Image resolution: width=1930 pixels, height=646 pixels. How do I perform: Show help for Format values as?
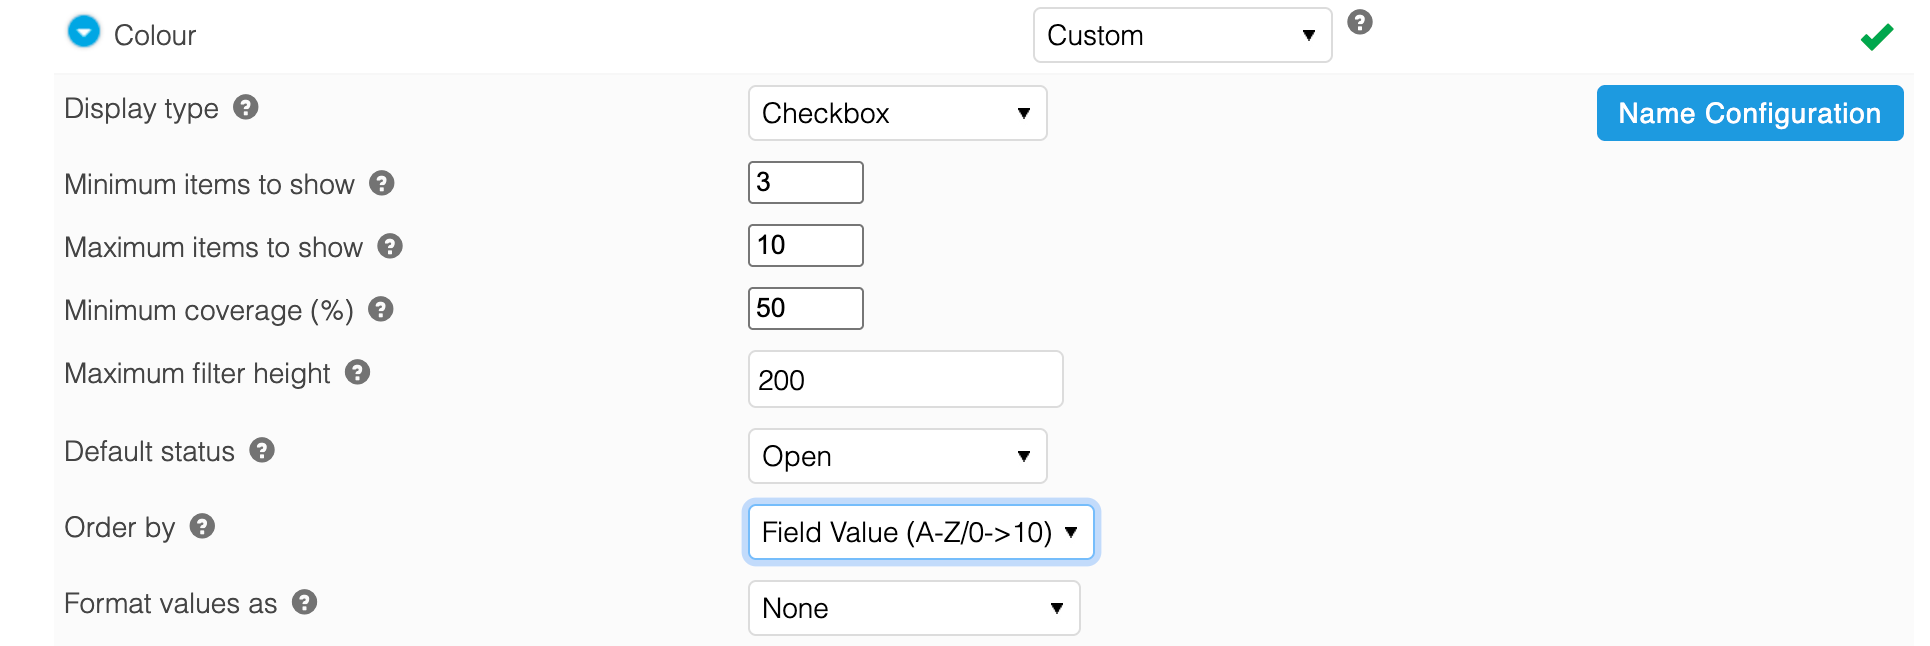click(x=305, y=602)
